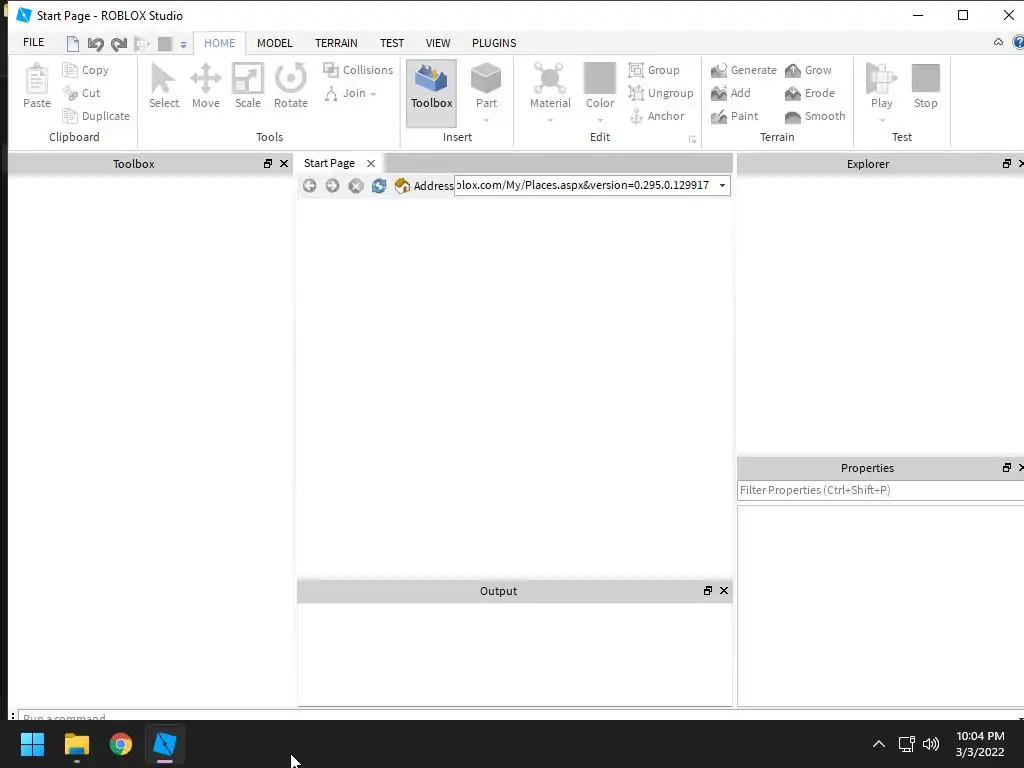This screenshot has width=1024, height=768.
Task: Close the Toolbox panel
Action: click(x=284, y=163)
